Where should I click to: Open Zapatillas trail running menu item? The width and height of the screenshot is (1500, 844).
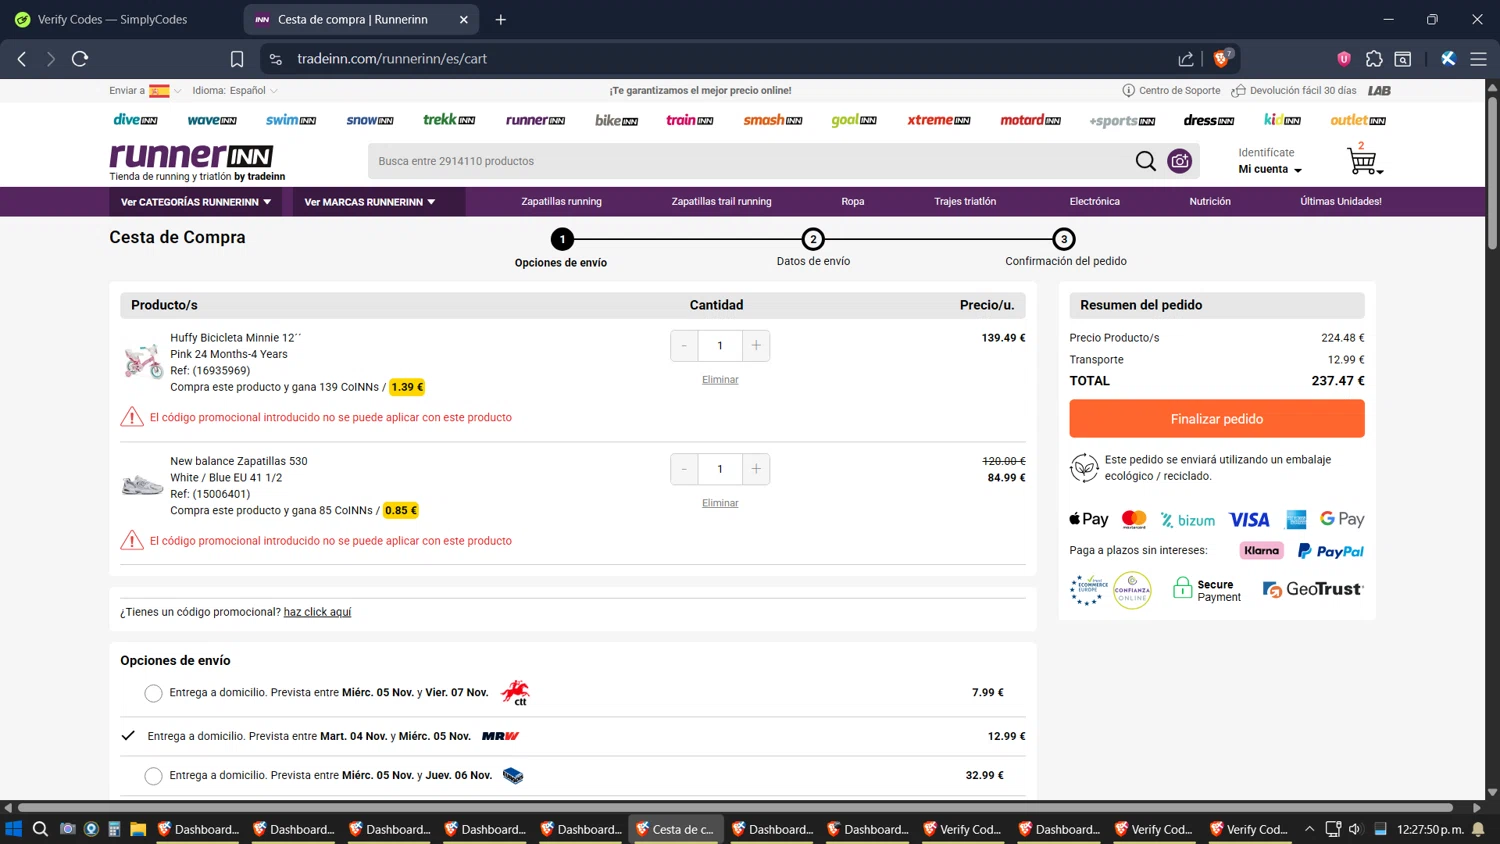pyautogui.click(x=721, y=202)
